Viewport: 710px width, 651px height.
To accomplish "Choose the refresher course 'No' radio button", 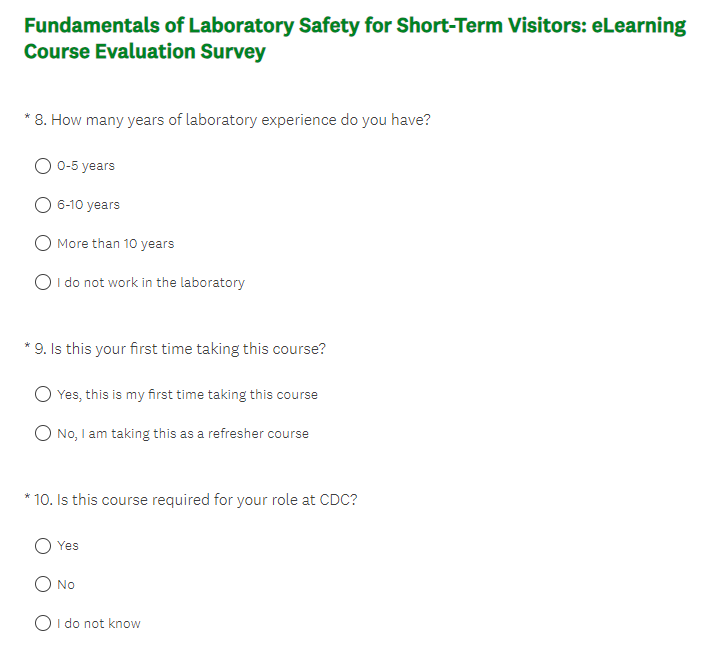I will coord(43,433).
